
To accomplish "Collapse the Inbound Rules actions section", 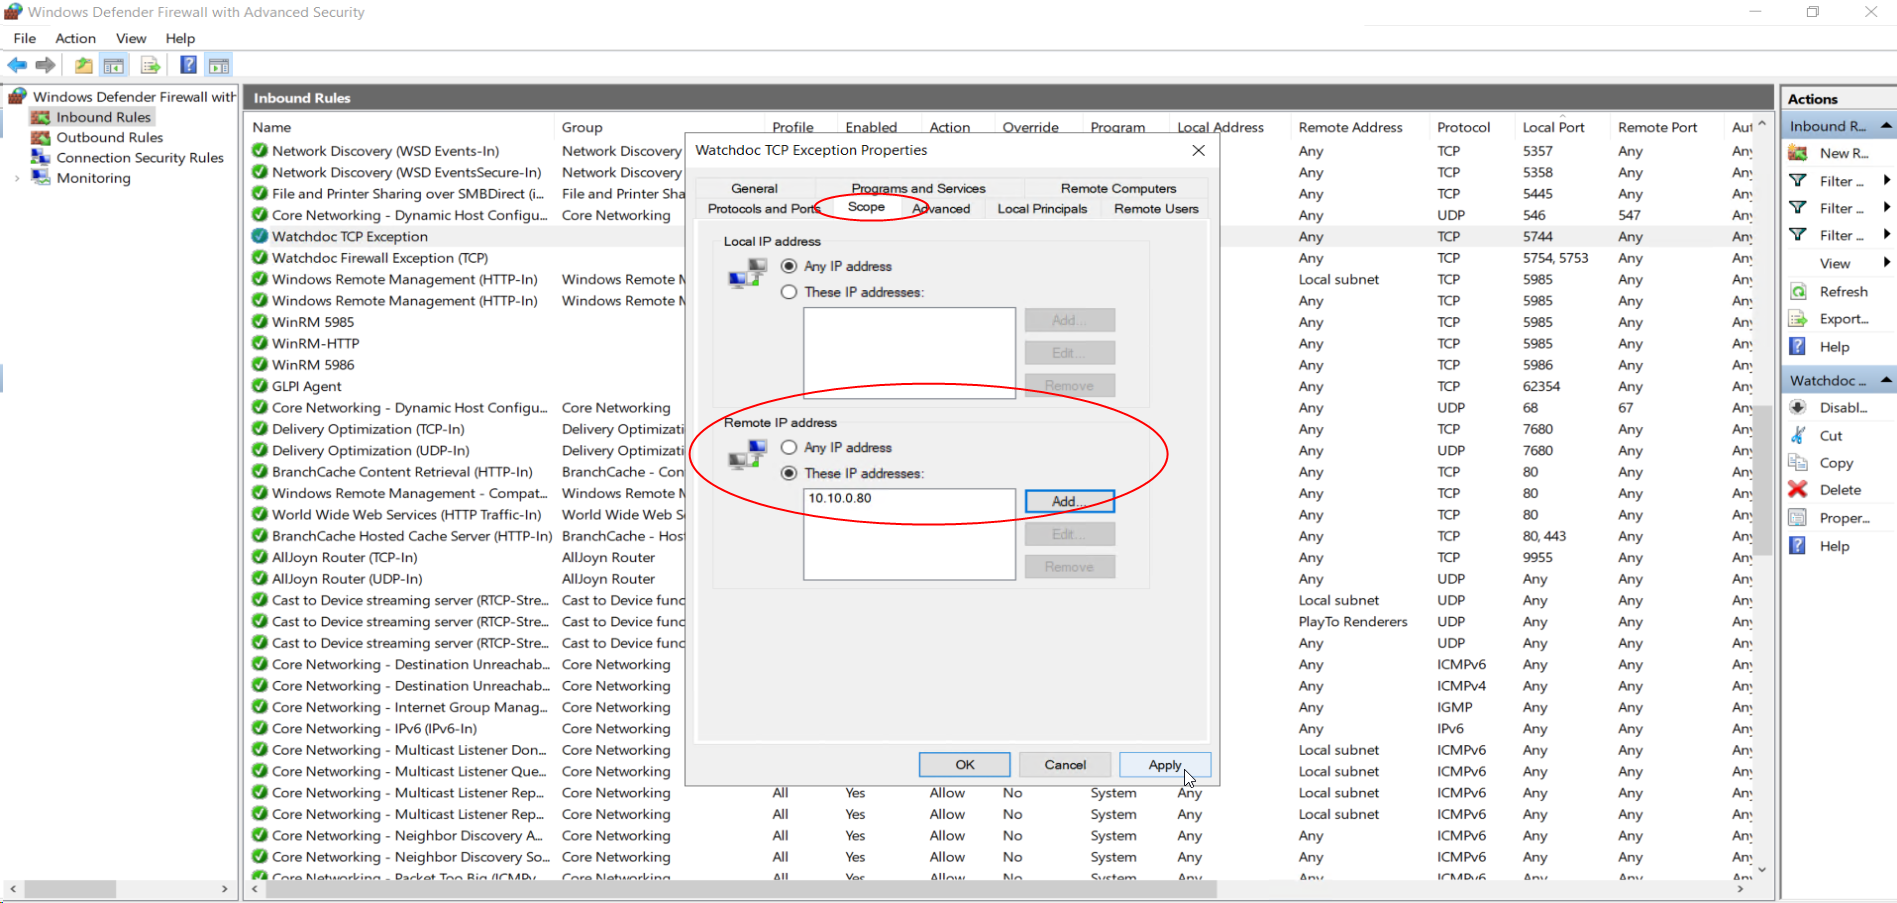I will click(x=1886, y=126).
